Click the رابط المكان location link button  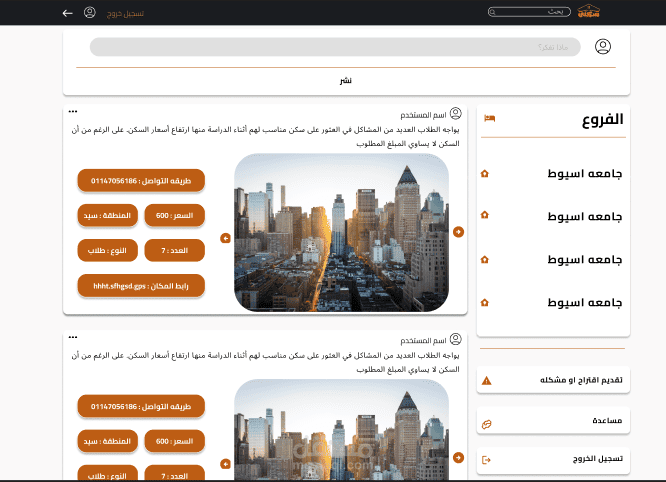pyautogui.click(x=141, y=286)
